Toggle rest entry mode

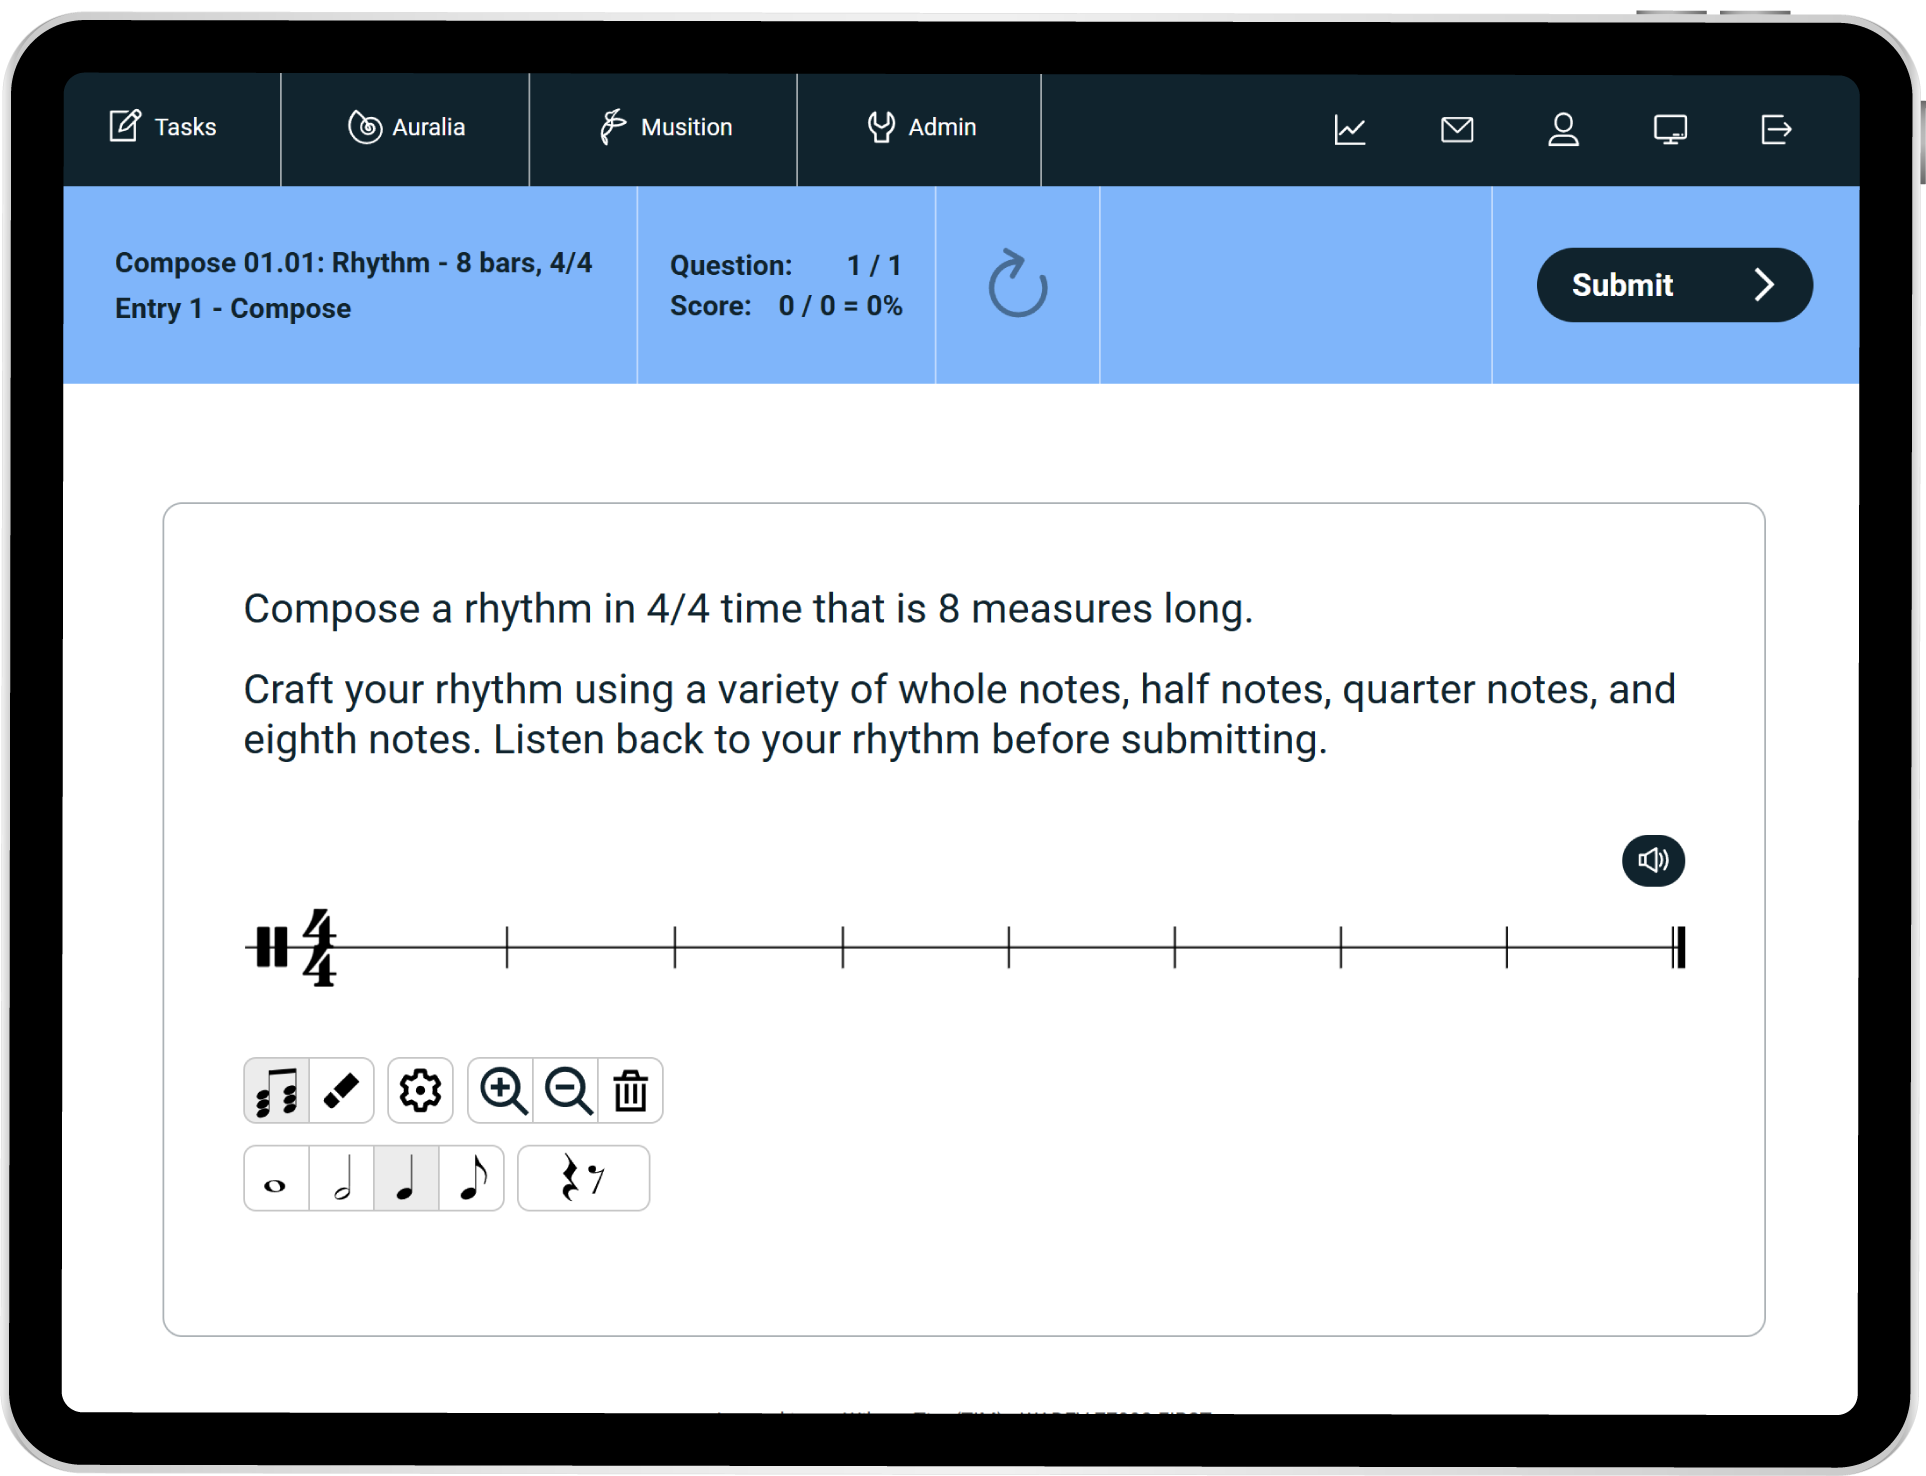[583, 1179]
